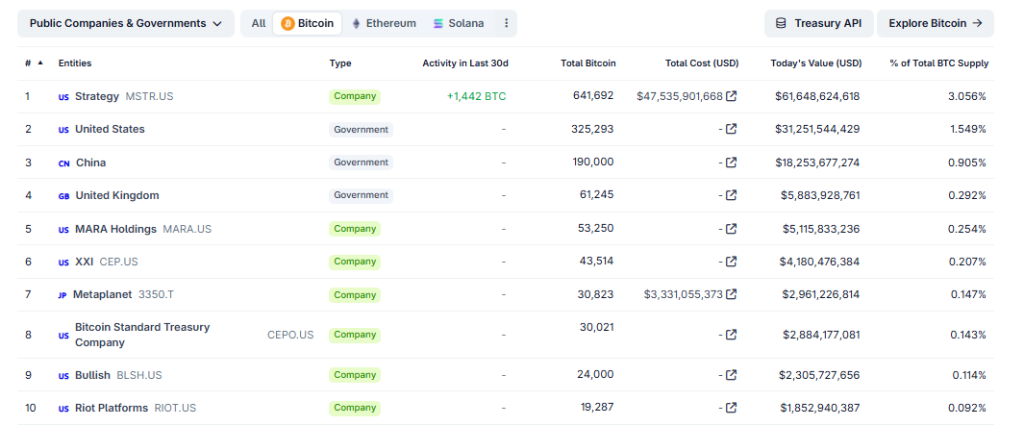The width and height of the screenshot is (1024, 426).
Task: Open Riot Platforms external link icon
Action: click(731, 408)
